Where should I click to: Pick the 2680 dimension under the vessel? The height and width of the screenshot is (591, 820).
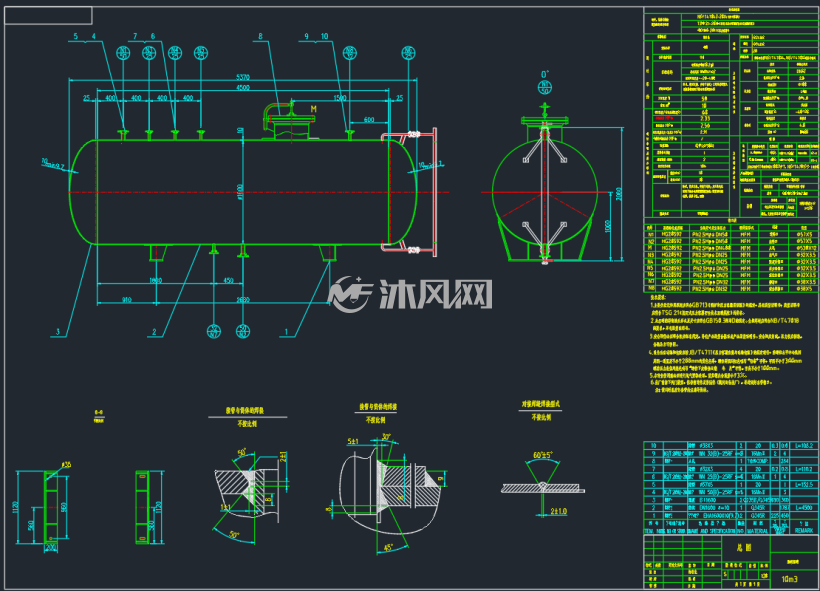[x=243, y=300]
